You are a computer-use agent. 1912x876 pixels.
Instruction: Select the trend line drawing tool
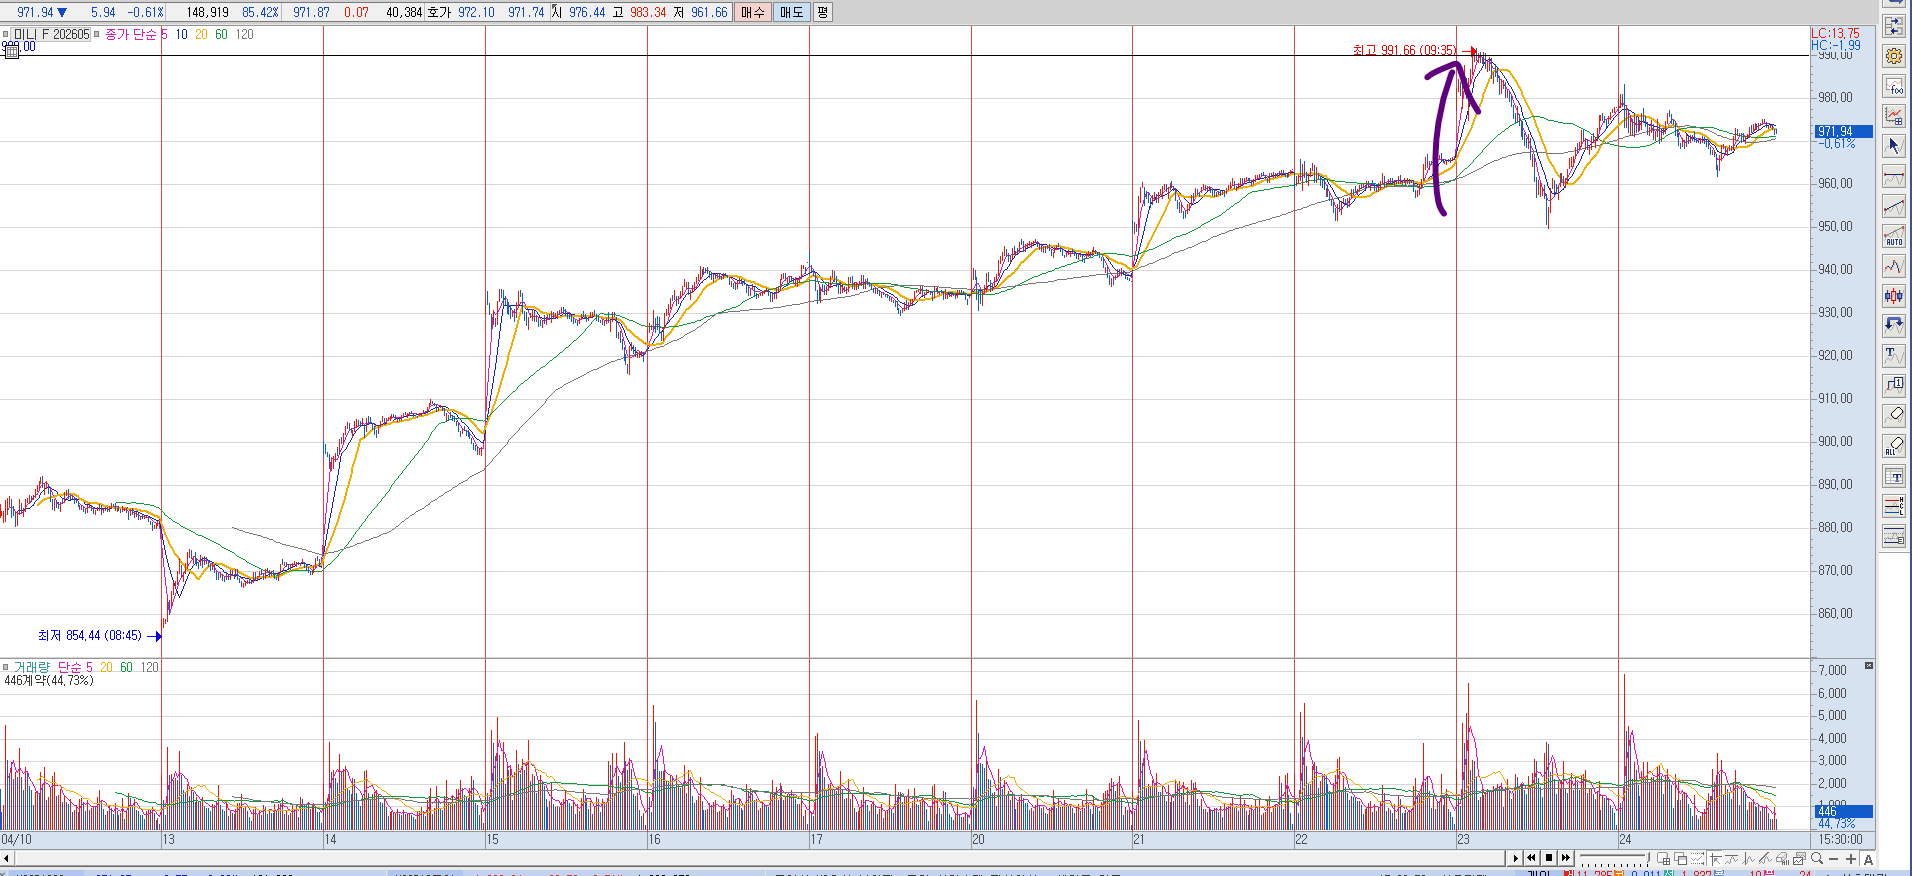[1893, 207]
